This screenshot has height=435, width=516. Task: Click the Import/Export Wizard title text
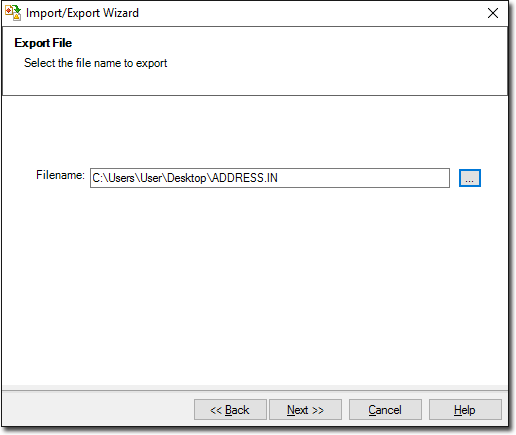[x=82, y=13]
